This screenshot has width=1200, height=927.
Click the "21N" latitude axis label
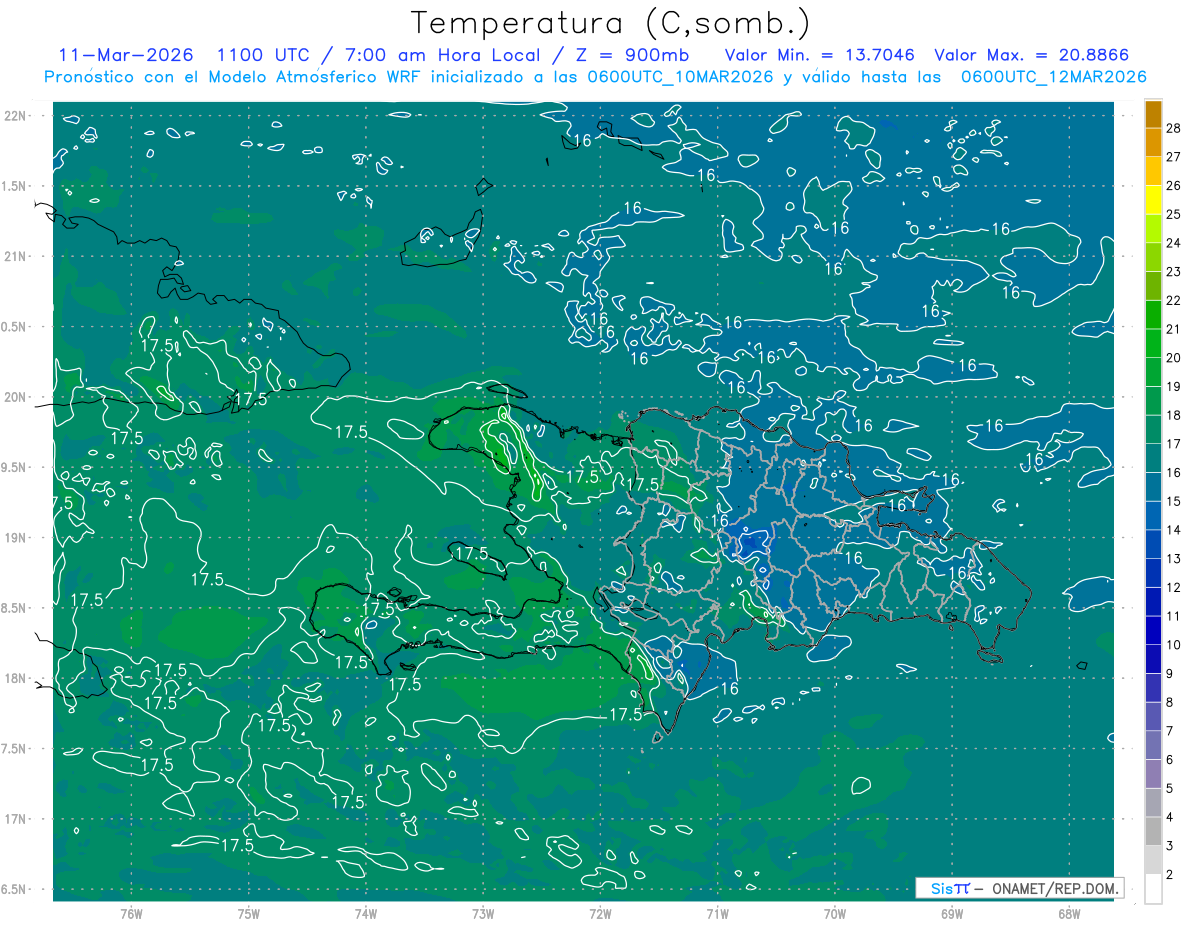[17, 256]
